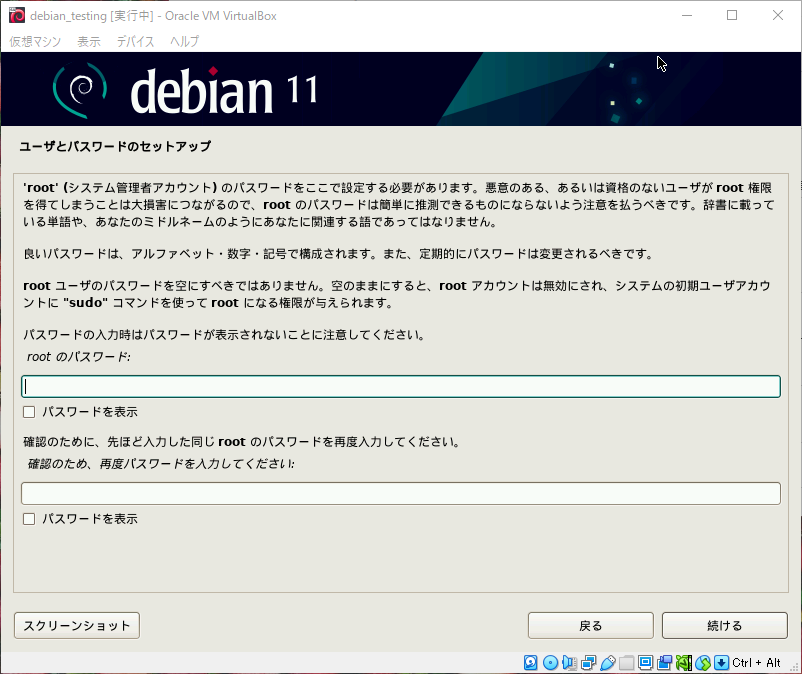Click the 続ける button

tap(725, 625)
